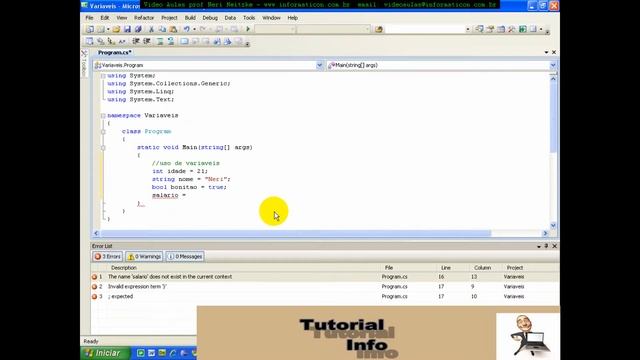This screenshot has width=640, height=360.
Task: Sort by the Description column header
Action: pos(124,268)
